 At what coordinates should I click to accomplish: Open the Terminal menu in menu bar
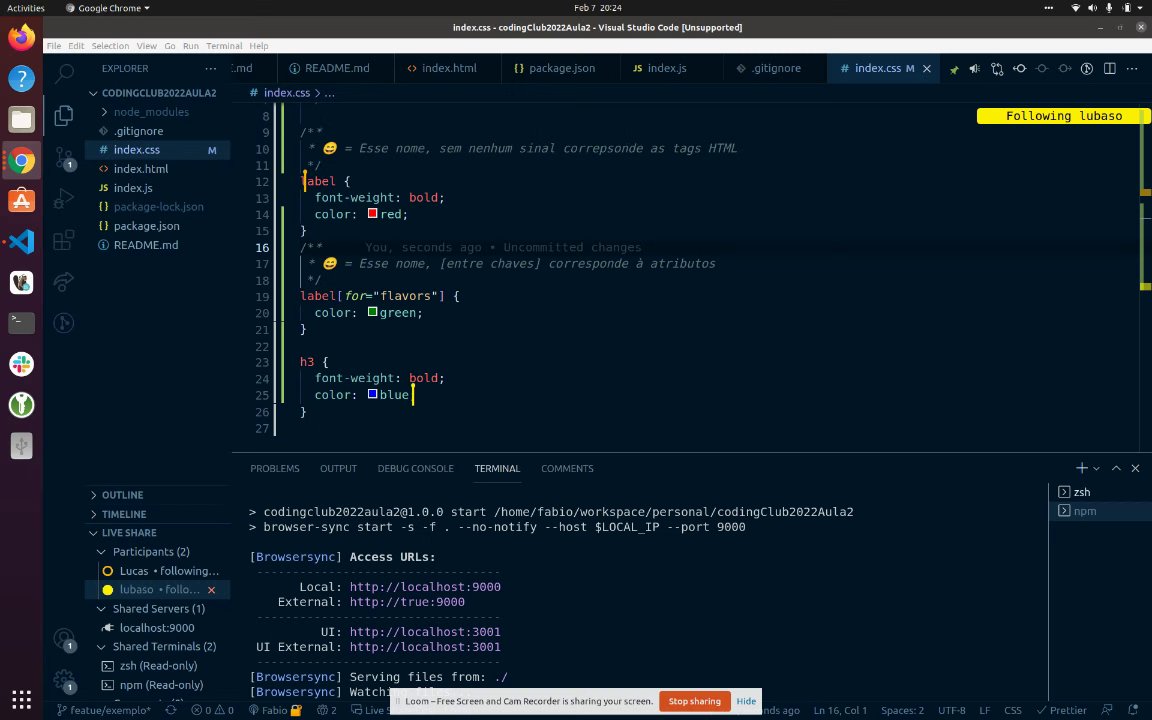224,46
